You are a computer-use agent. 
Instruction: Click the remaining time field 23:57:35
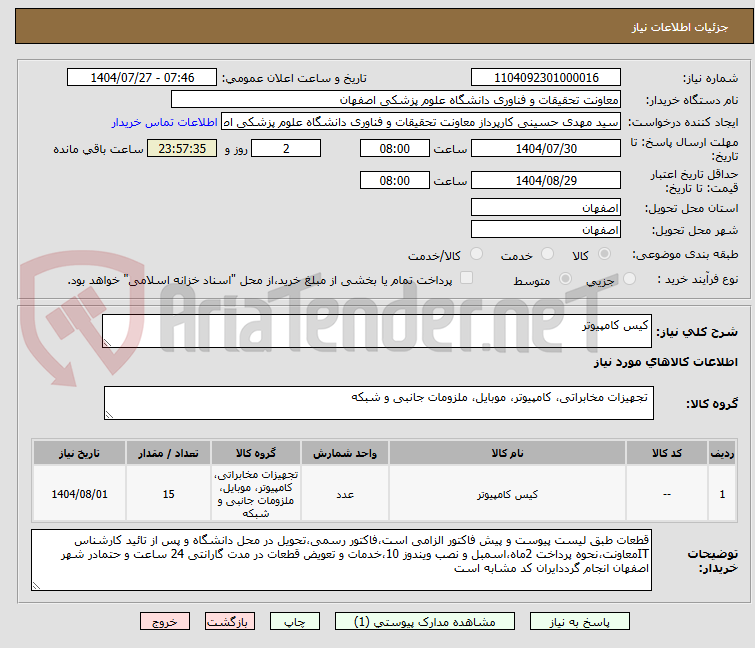pyautogui.click(x=182, y=148)
